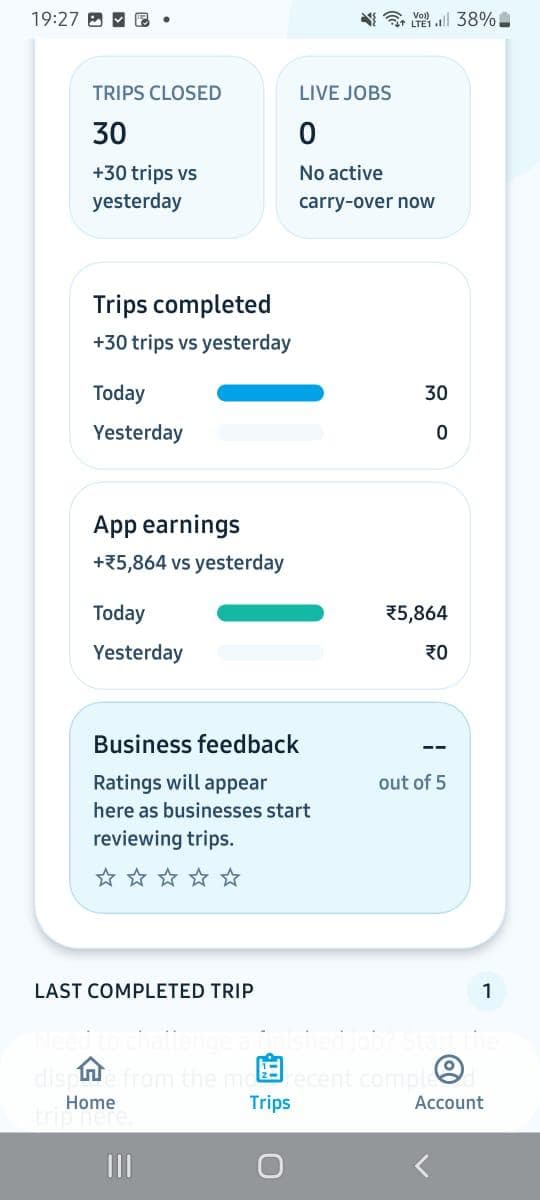Tap the green Today earnings bar
The width and height of the screenshot is (540, 1200).
tap(270, 613)
